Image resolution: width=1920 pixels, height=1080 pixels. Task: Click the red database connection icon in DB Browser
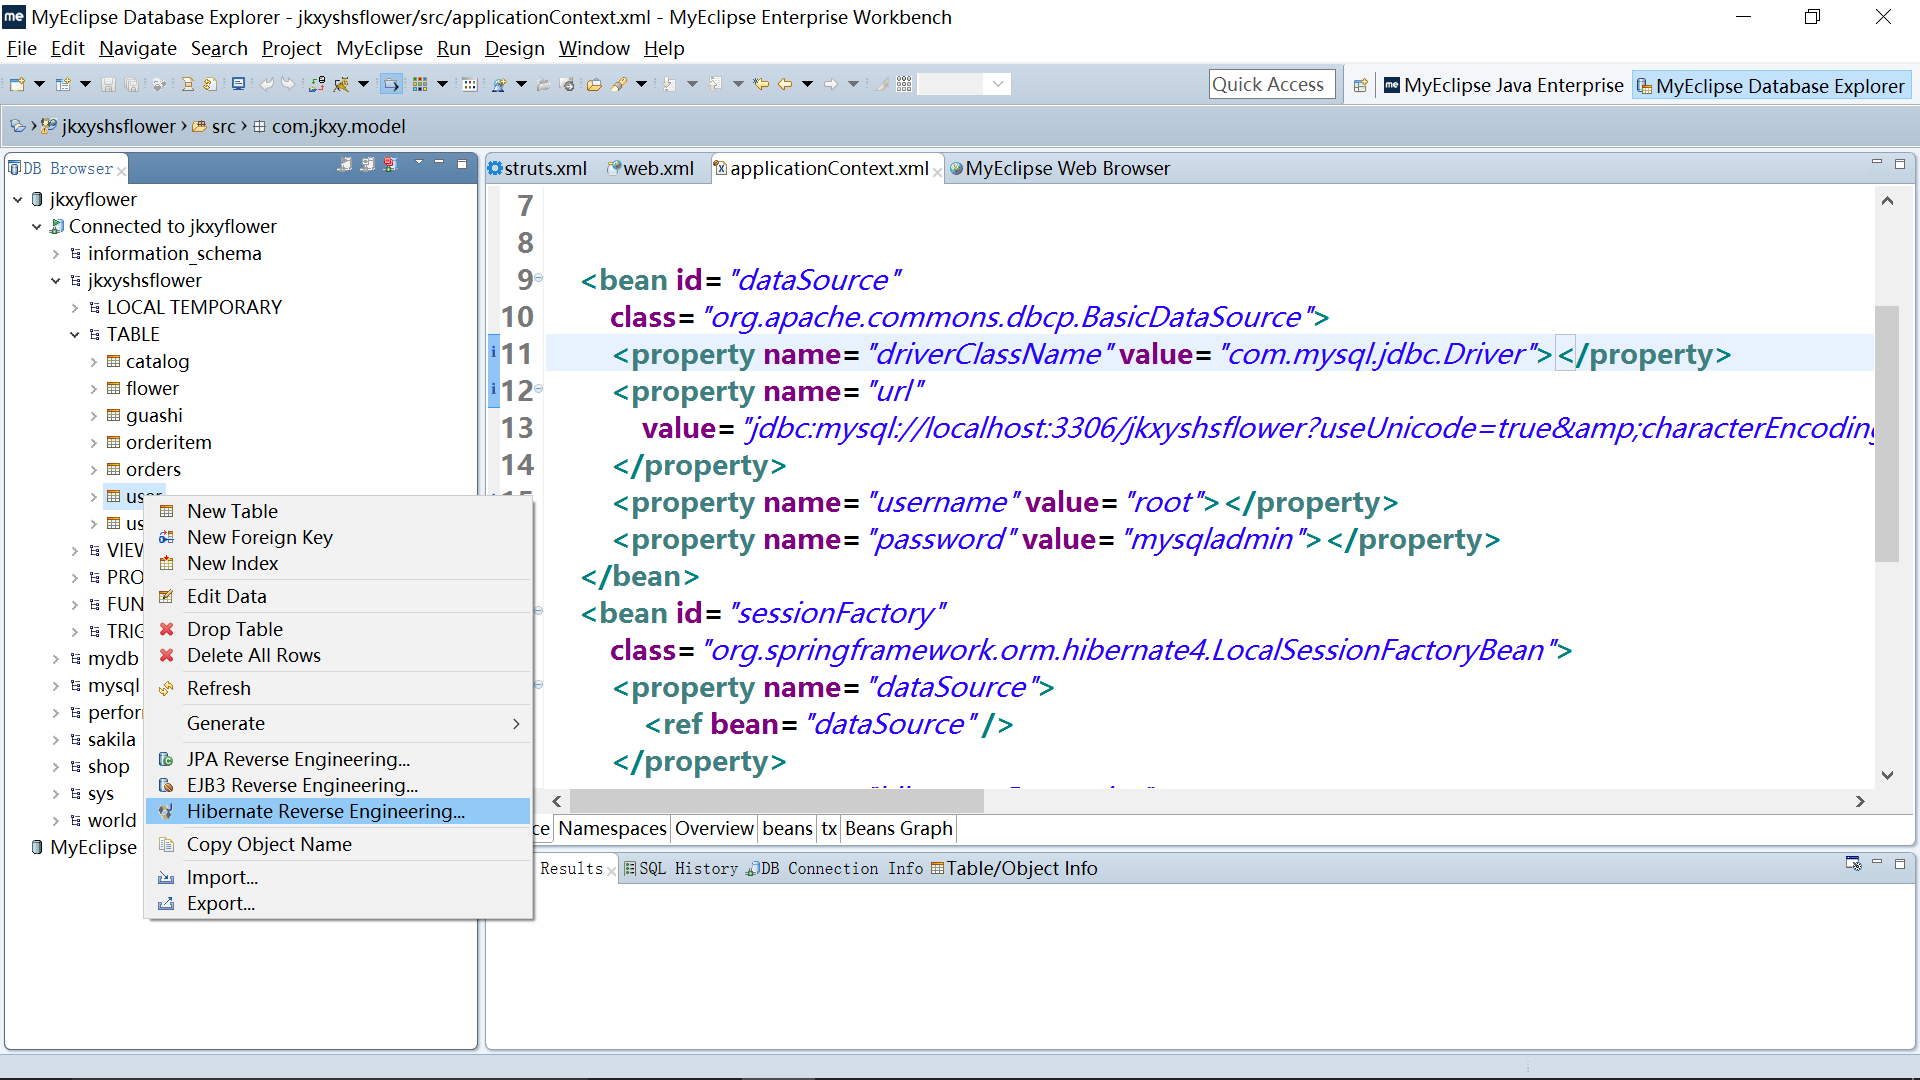pyautogui.click(x=390, y=164)
